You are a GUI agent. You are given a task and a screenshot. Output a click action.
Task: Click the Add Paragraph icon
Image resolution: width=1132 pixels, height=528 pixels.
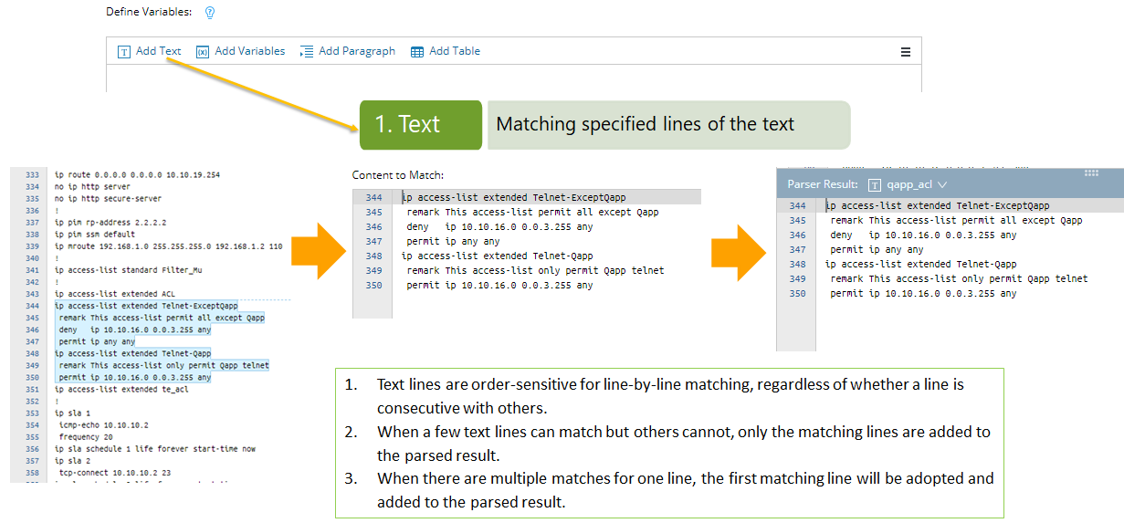(x=307, y=52)
